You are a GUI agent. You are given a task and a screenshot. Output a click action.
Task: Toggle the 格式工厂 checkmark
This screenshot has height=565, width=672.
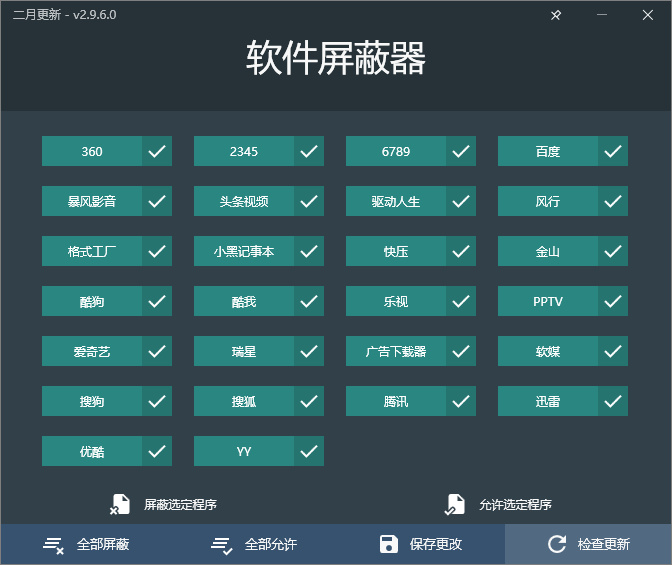click(157, 251)
